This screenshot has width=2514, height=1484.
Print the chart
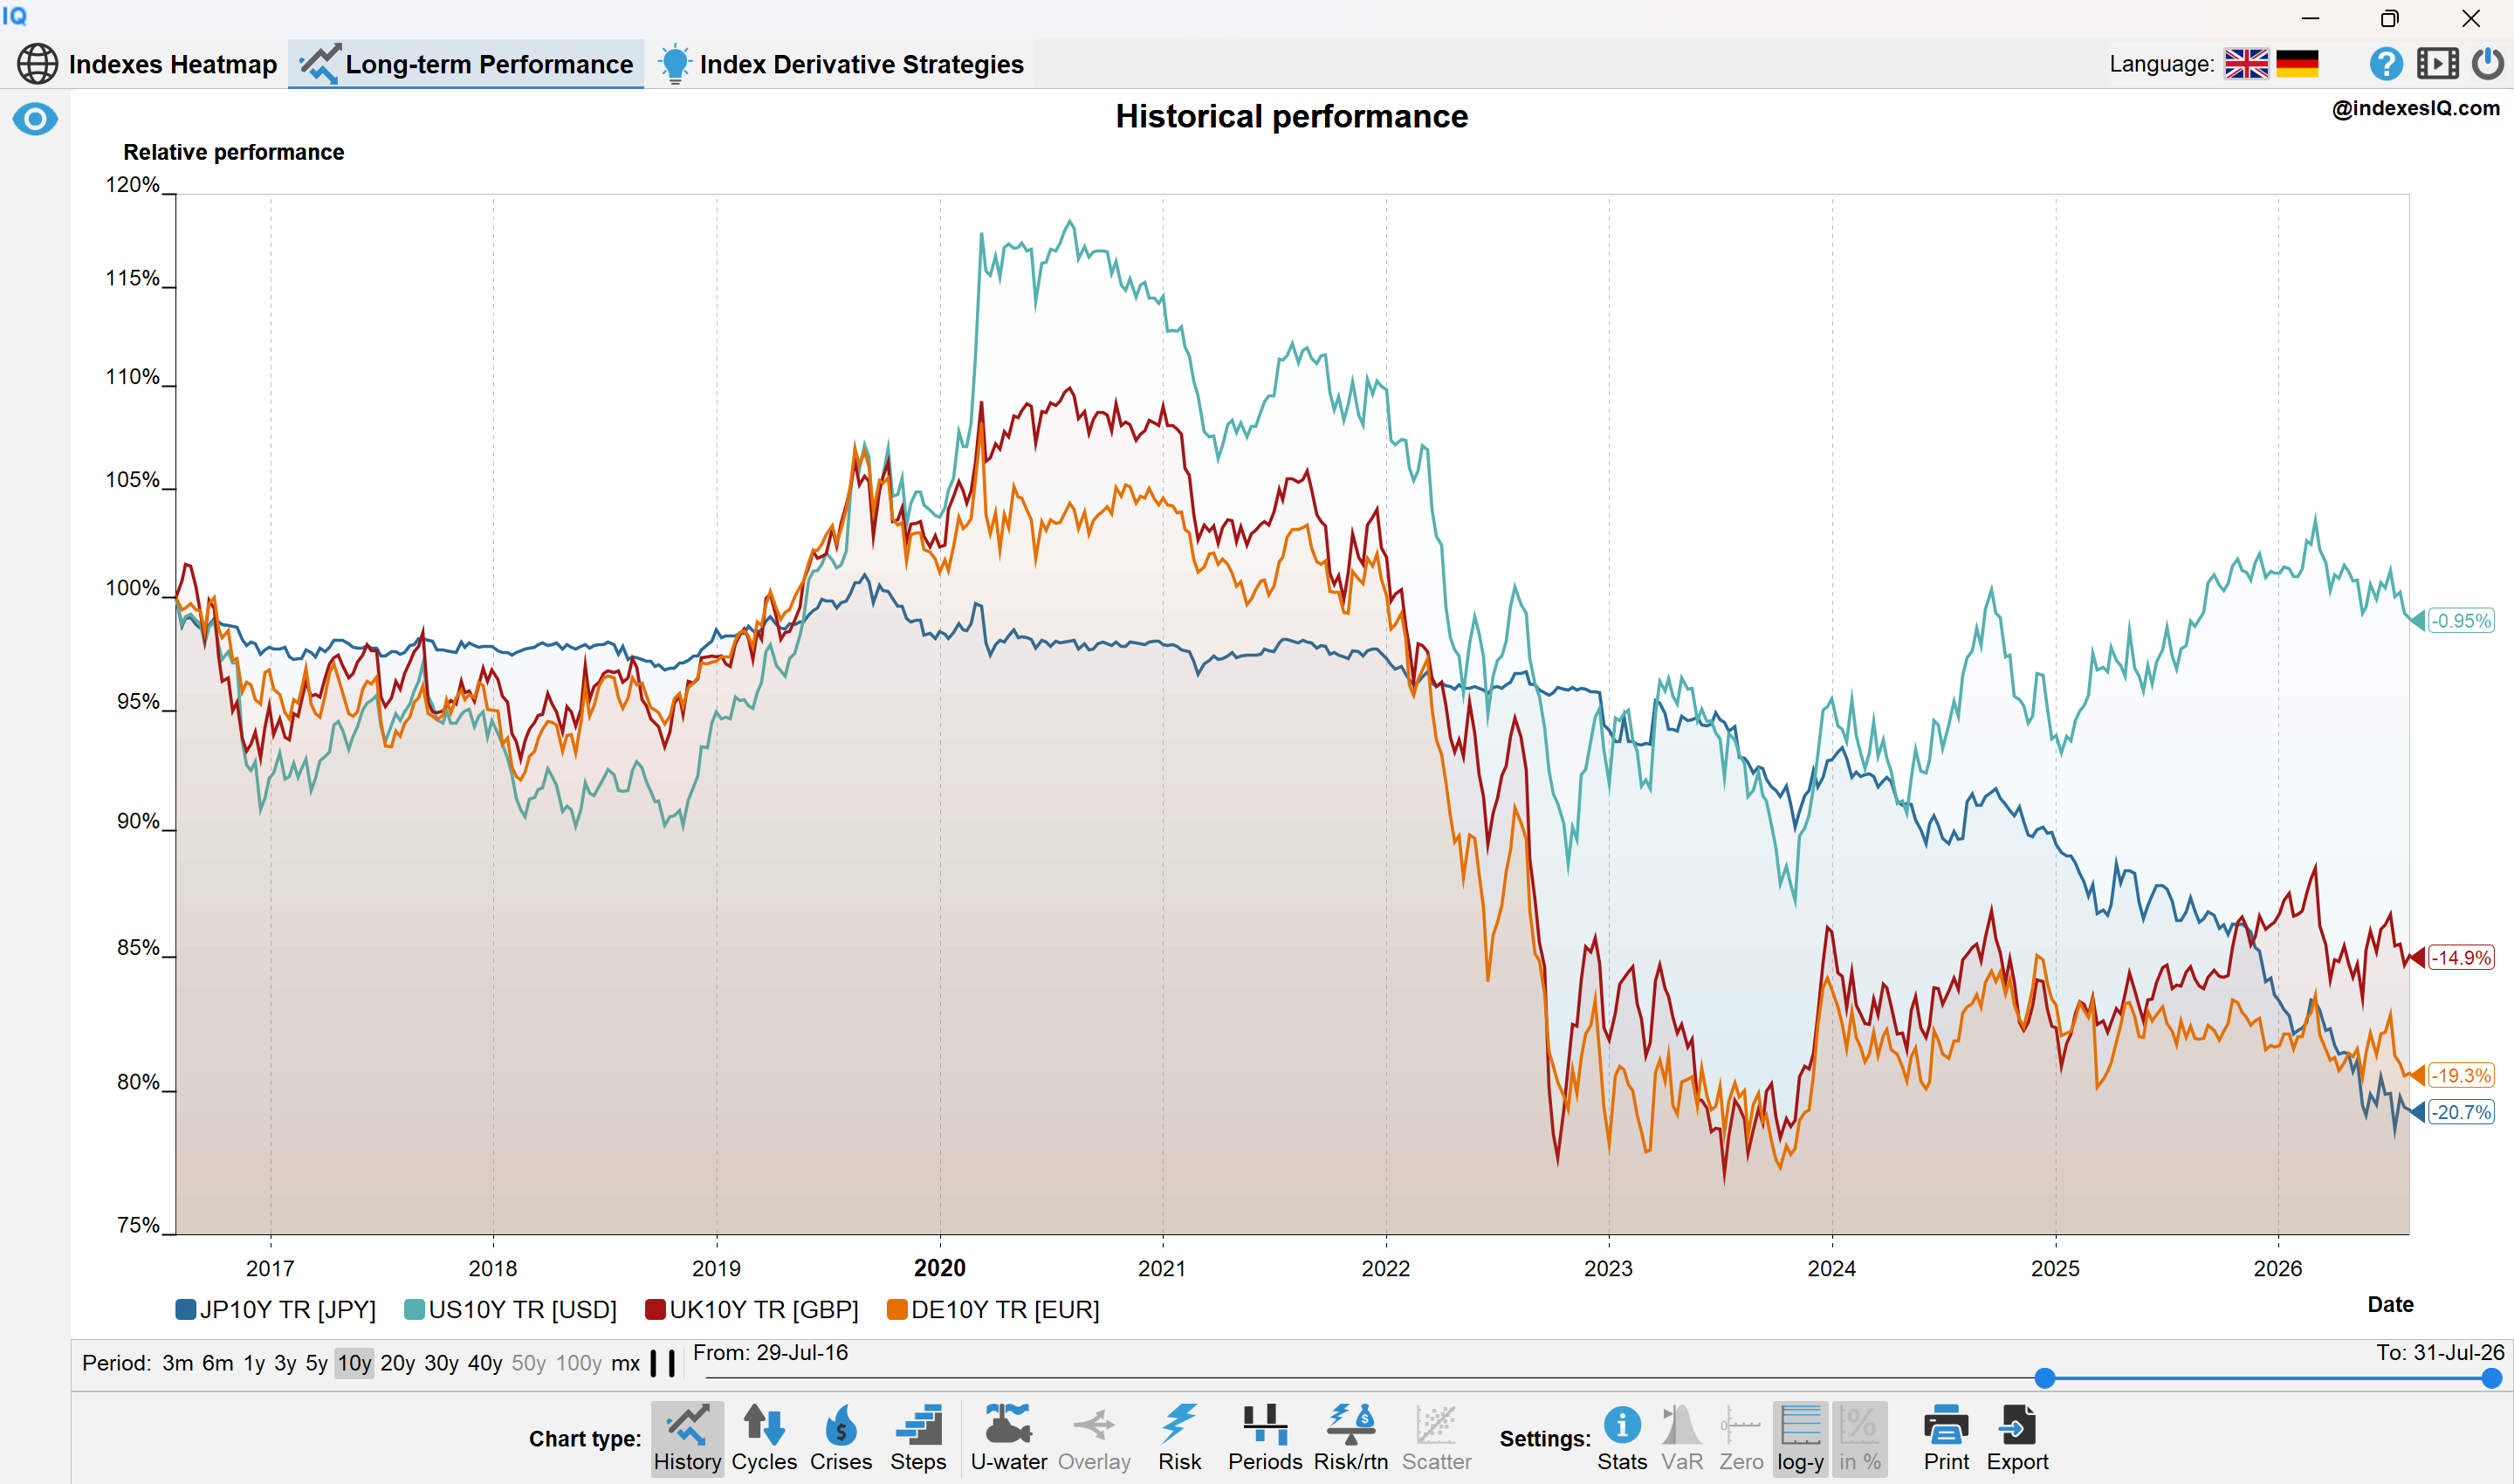point(1946,1438)
